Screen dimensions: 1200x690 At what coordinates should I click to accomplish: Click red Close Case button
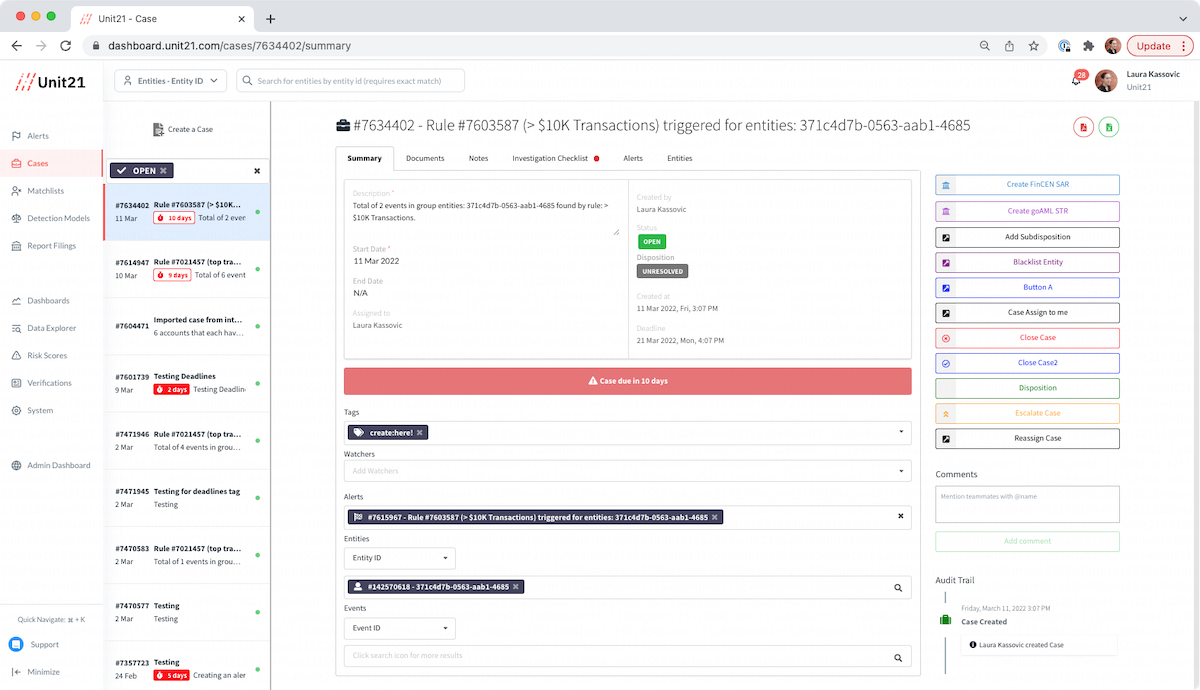click(1027, 338)
